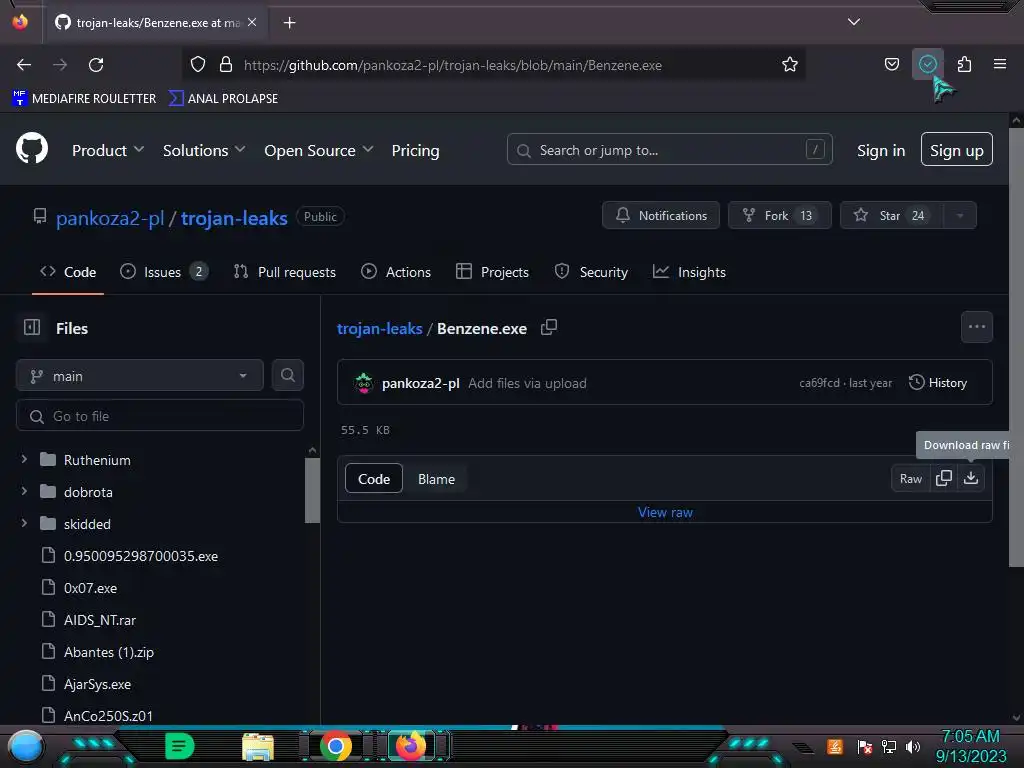Open the Solutions dropdown menu
The width and height of the screenshot is (1024, 768).
tap(204, 150)
